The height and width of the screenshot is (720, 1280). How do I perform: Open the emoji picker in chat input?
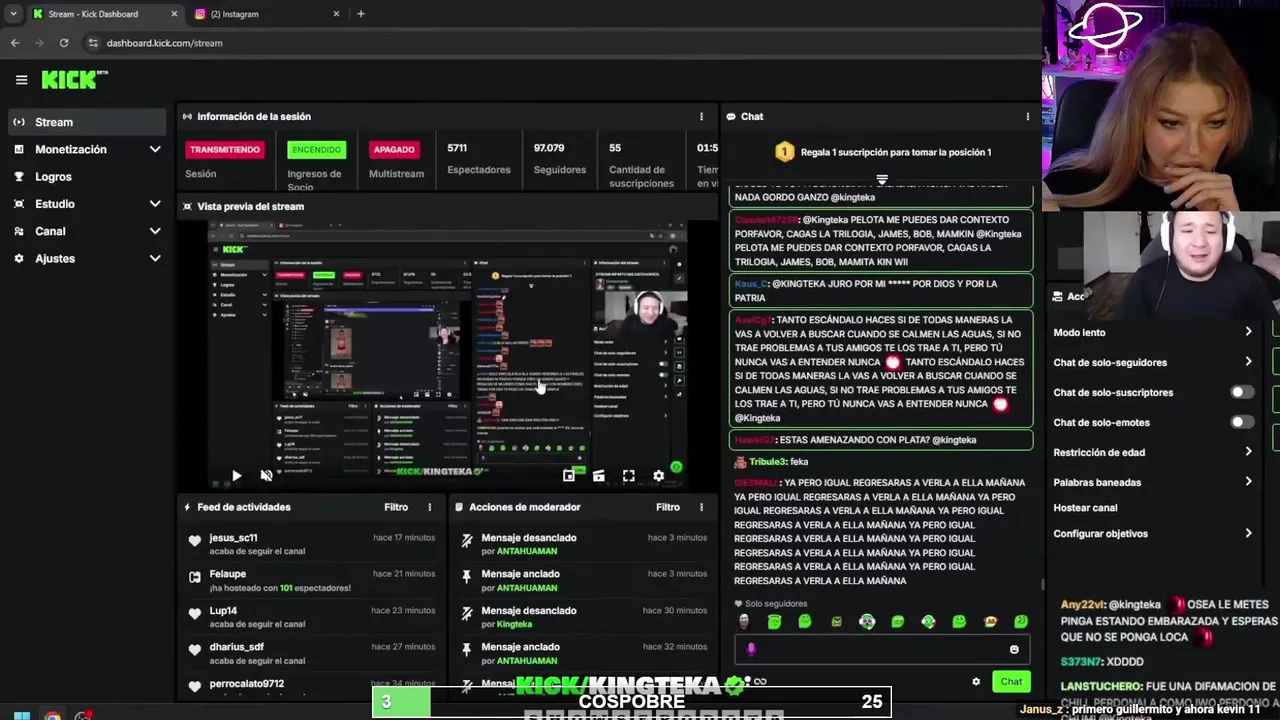coord(1014,649)
